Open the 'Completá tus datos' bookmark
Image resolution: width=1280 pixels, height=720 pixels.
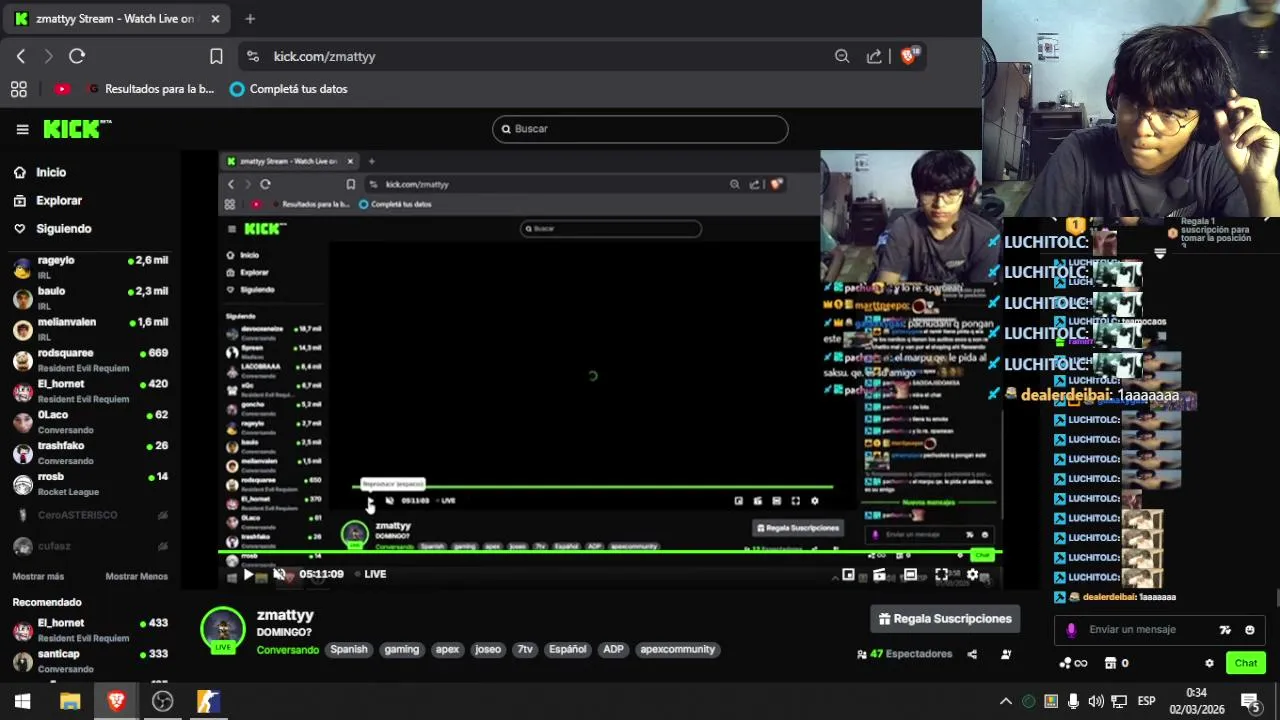289,89
